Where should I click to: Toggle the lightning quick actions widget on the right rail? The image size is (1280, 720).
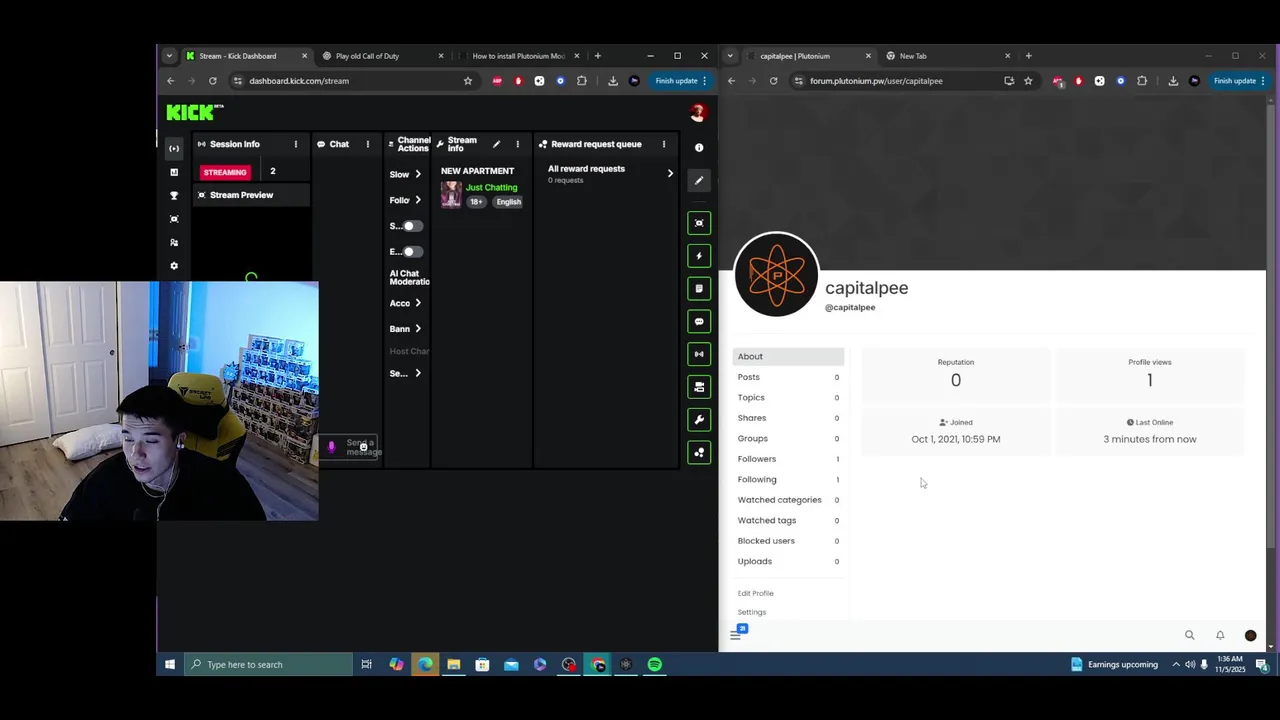point(699,256)
